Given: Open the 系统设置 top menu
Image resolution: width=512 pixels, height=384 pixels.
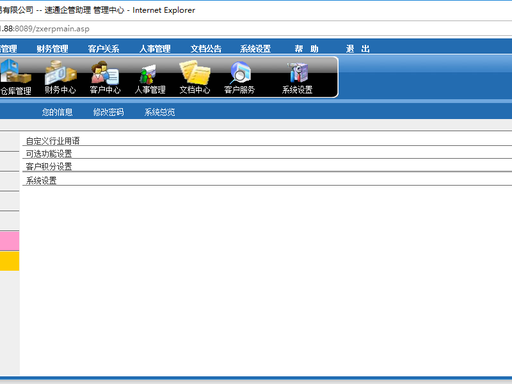Looking at the screenshot, I should (255, 49).
